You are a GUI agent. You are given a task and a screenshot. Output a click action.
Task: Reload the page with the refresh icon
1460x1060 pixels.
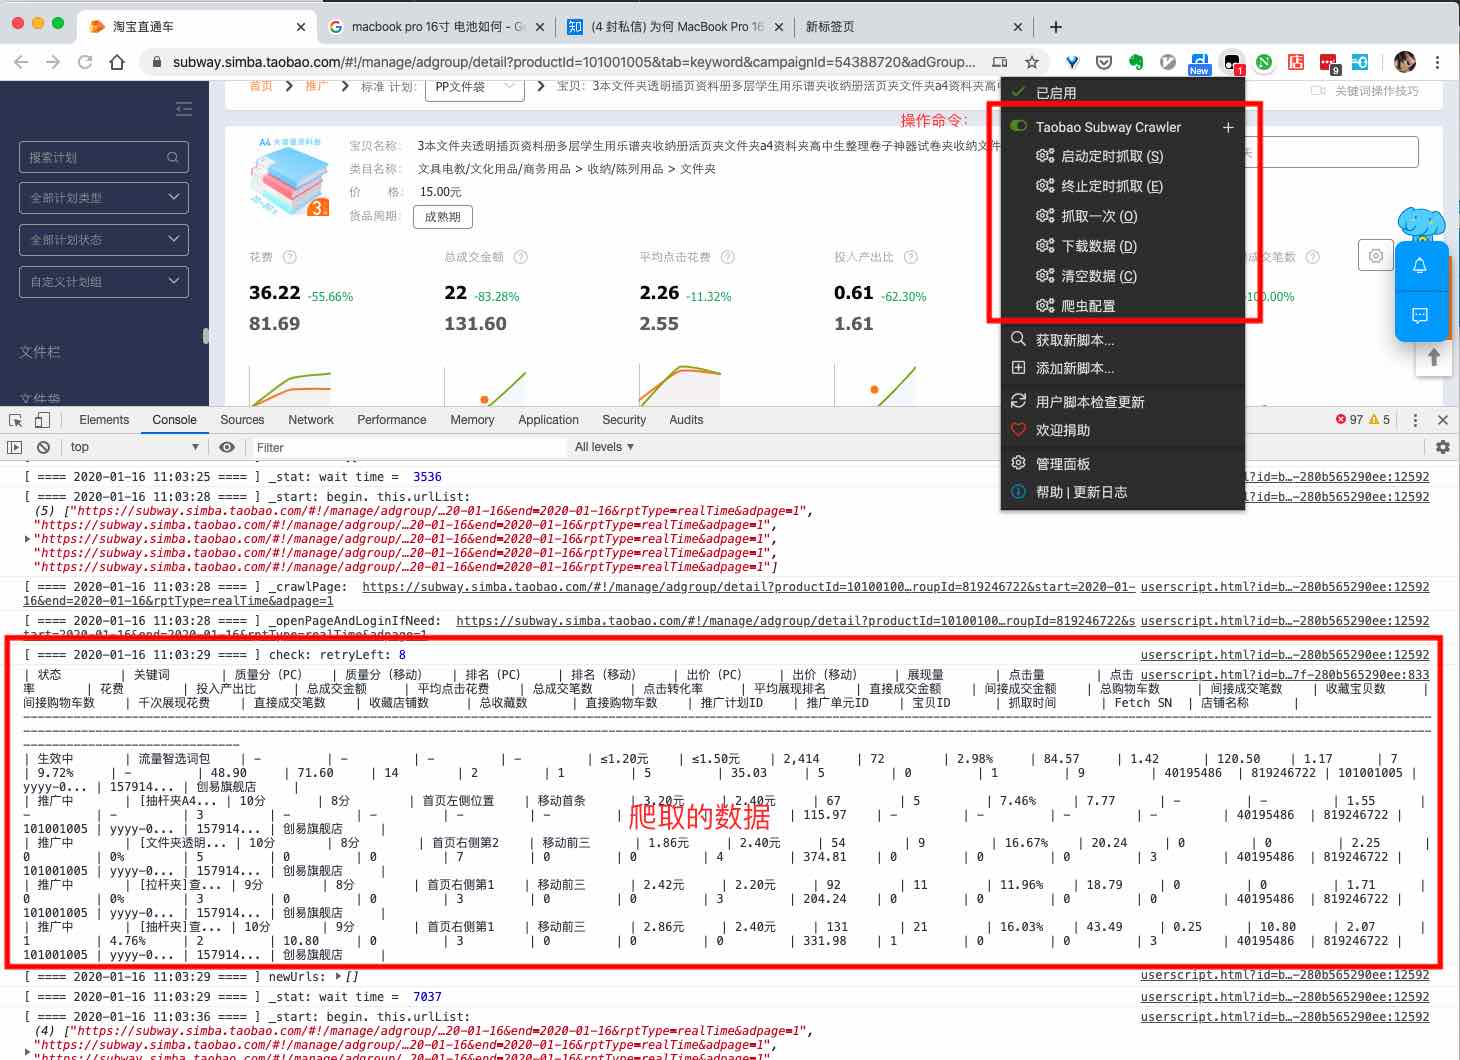pyautogui.click(x=85, y=62)
